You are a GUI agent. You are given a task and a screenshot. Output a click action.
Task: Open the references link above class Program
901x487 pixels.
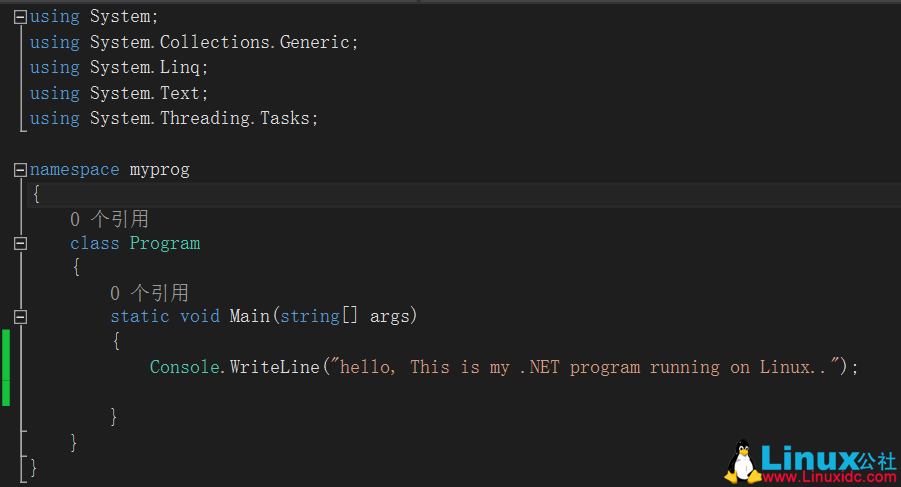pos(109,219)
